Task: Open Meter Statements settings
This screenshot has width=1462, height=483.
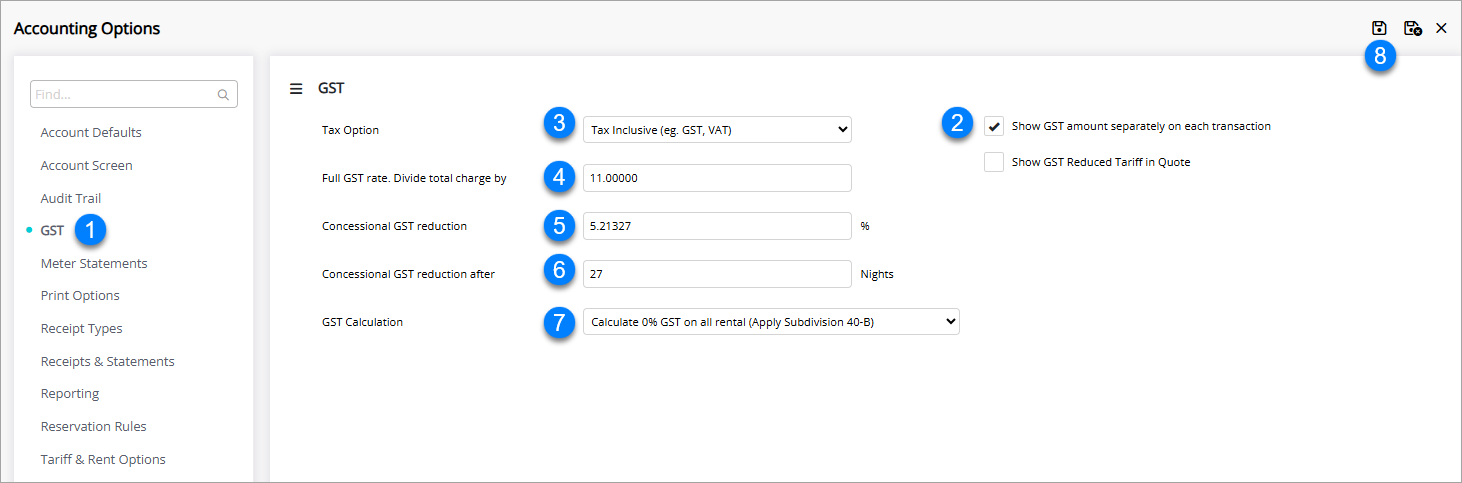Action: pyautogui.click(x=94, y=264)
